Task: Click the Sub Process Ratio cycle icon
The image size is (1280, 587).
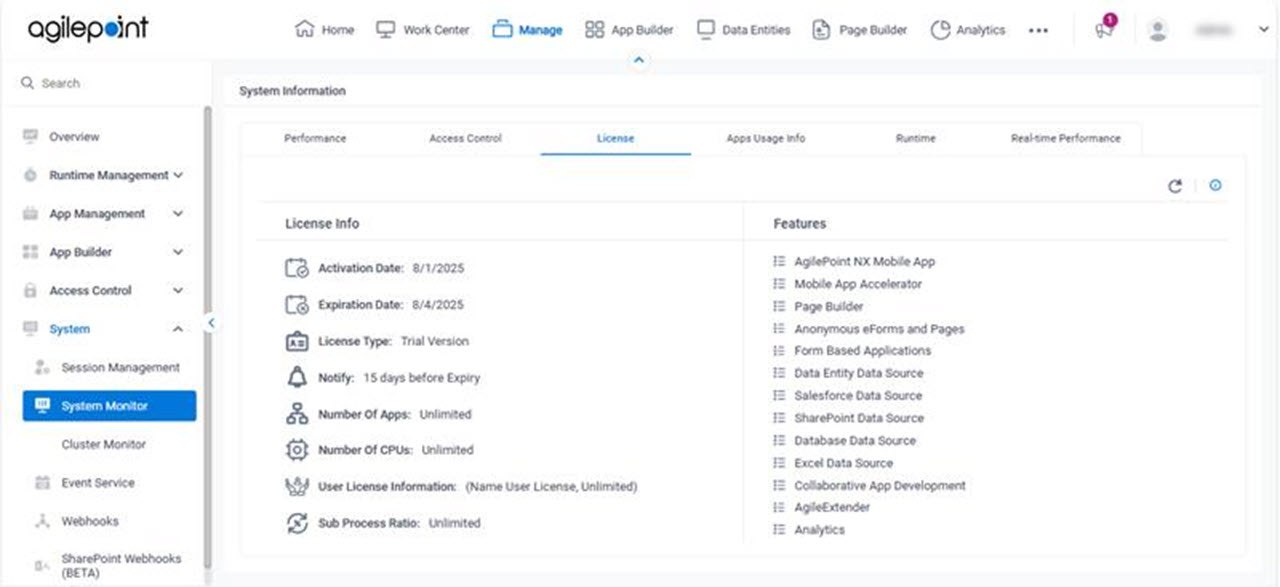Action: click(x=297, y=523)
